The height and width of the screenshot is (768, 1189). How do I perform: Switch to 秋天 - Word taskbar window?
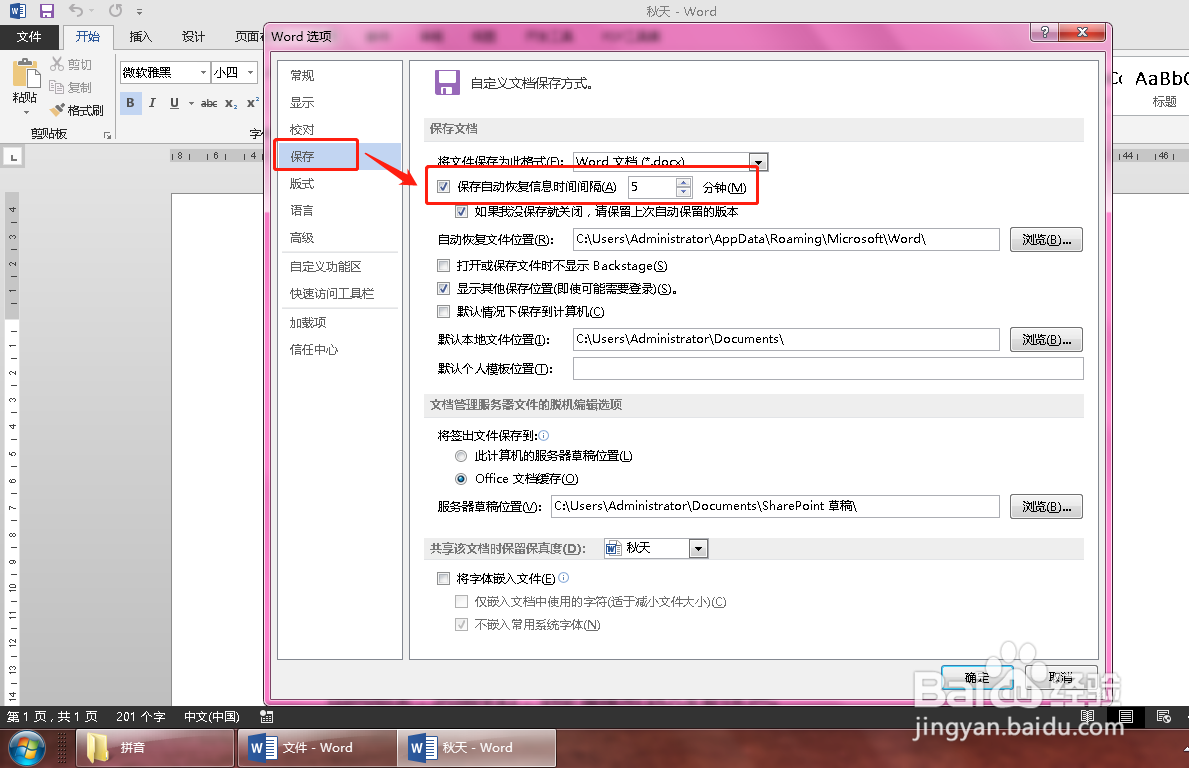tap(477, 748)
